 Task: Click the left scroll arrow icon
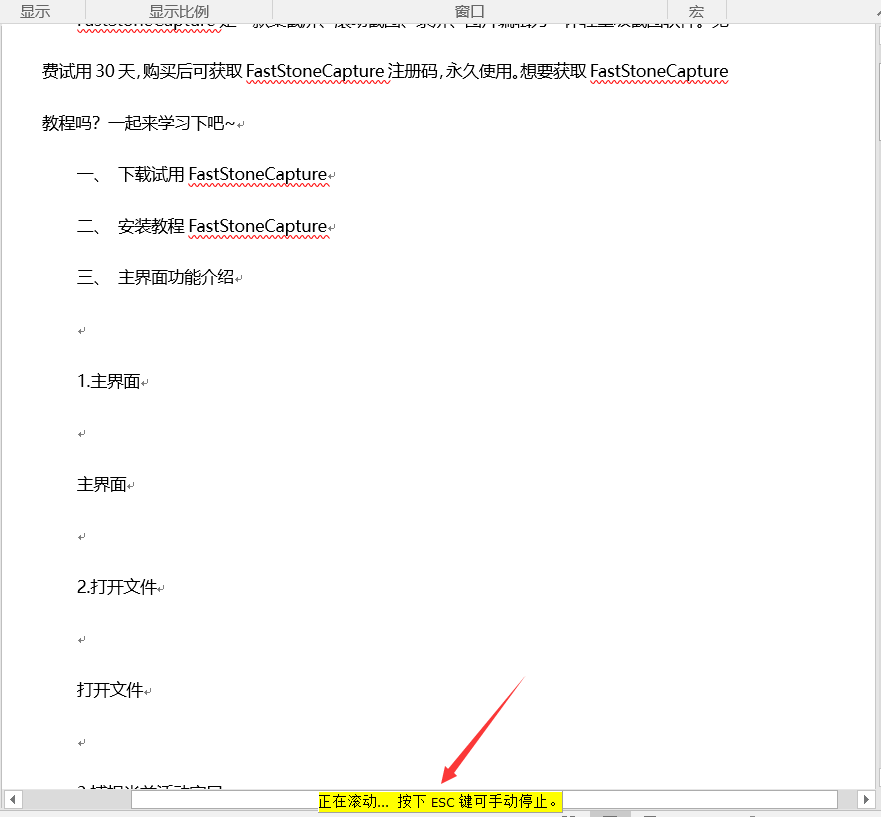pyautogui.click(x=11, y=800)
